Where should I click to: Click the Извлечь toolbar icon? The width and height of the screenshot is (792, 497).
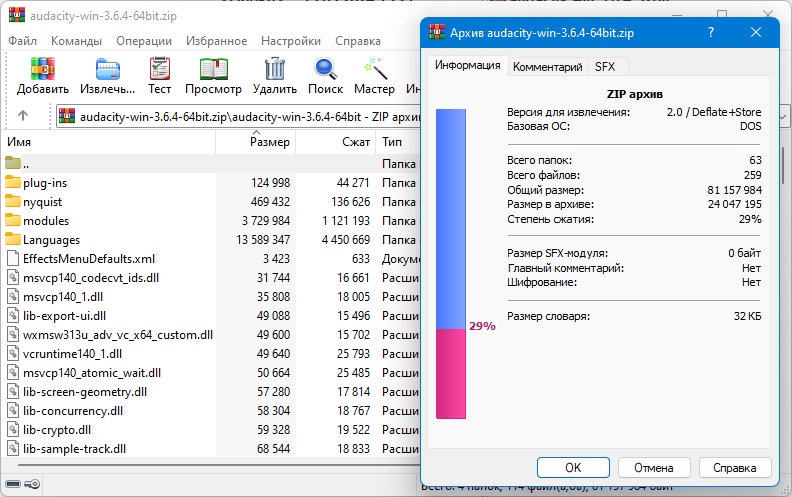[108, 69]
